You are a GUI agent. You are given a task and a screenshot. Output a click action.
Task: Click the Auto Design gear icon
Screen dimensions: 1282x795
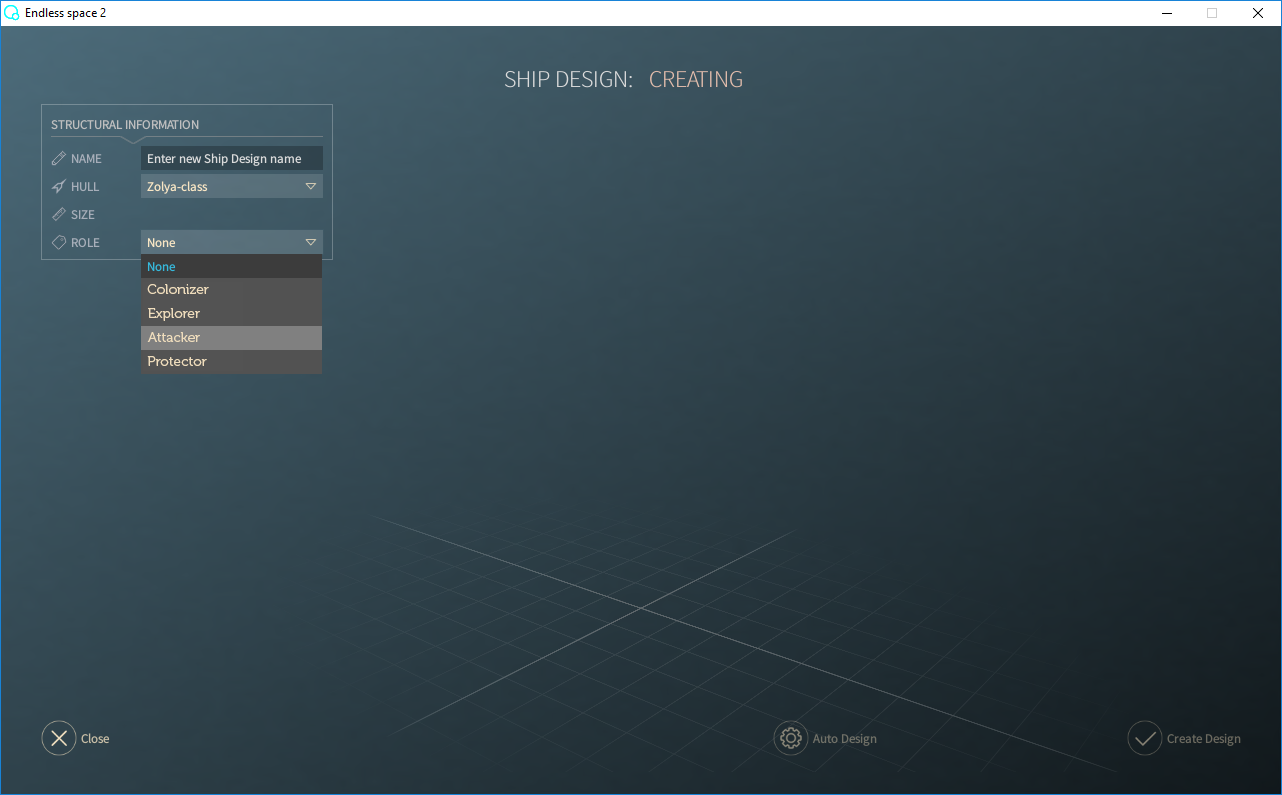click(x=790, y=738)
